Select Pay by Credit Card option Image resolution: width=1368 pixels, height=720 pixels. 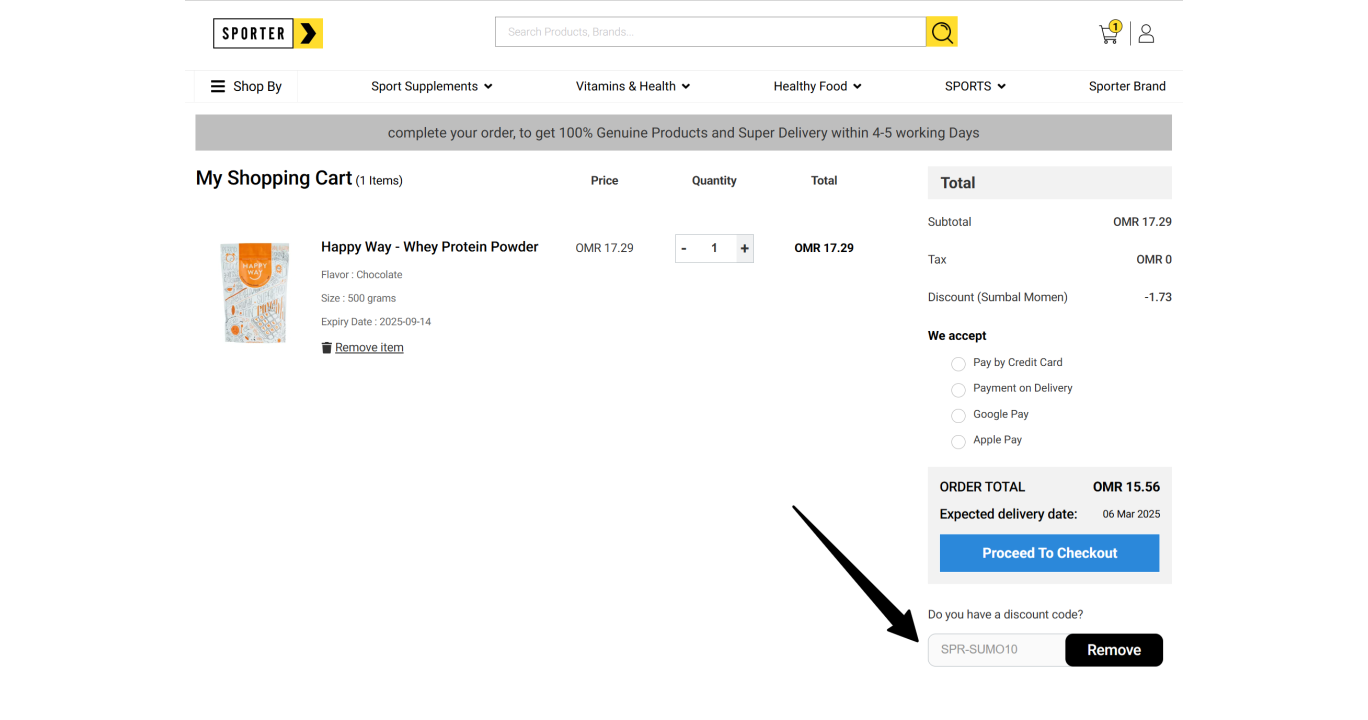click(958, 364)
